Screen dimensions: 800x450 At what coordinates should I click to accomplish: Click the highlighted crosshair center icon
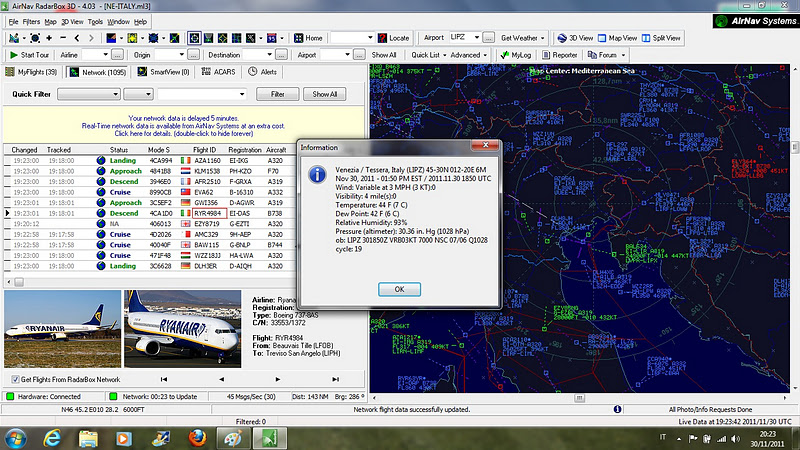pyautogui.click(x=194, y=38)
